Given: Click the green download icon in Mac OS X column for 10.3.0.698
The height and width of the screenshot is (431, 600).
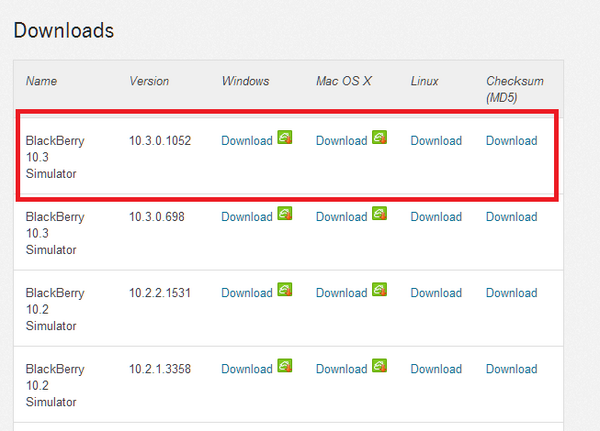Looking at the screenshot, I should click(380, 214).
